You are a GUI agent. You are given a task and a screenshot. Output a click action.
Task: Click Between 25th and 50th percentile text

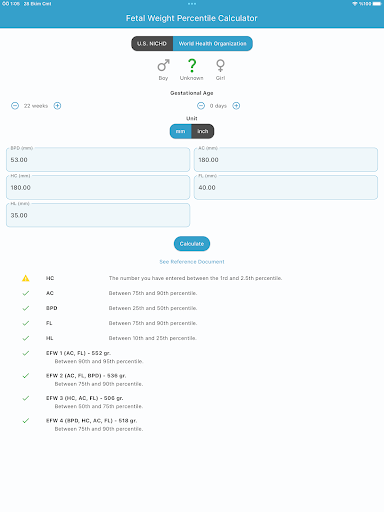(x=153, y=308)
